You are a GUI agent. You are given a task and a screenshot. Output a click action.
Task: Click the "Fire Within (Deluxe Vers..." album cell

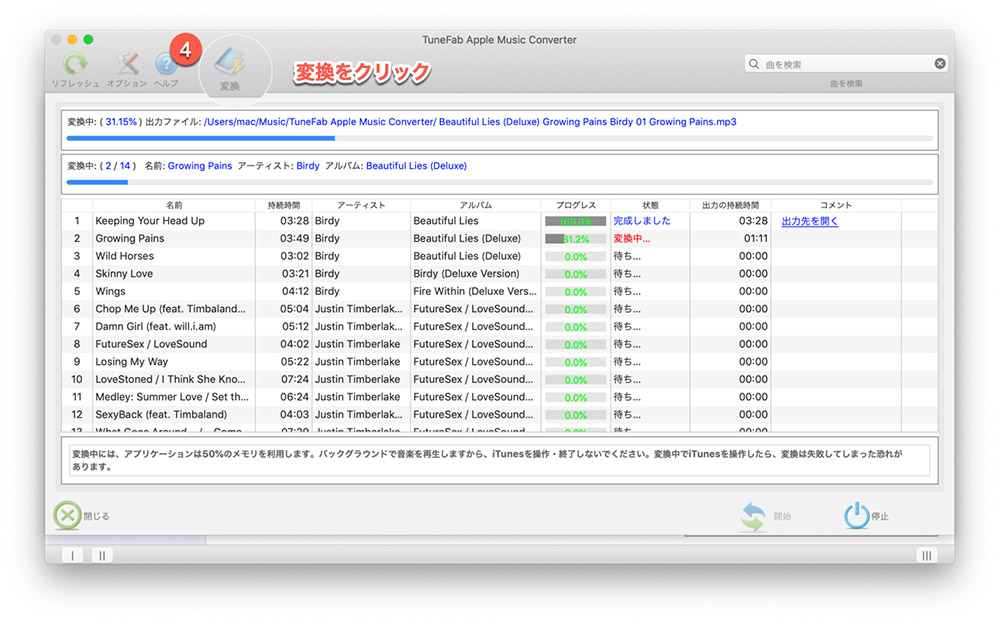[474, 291]
